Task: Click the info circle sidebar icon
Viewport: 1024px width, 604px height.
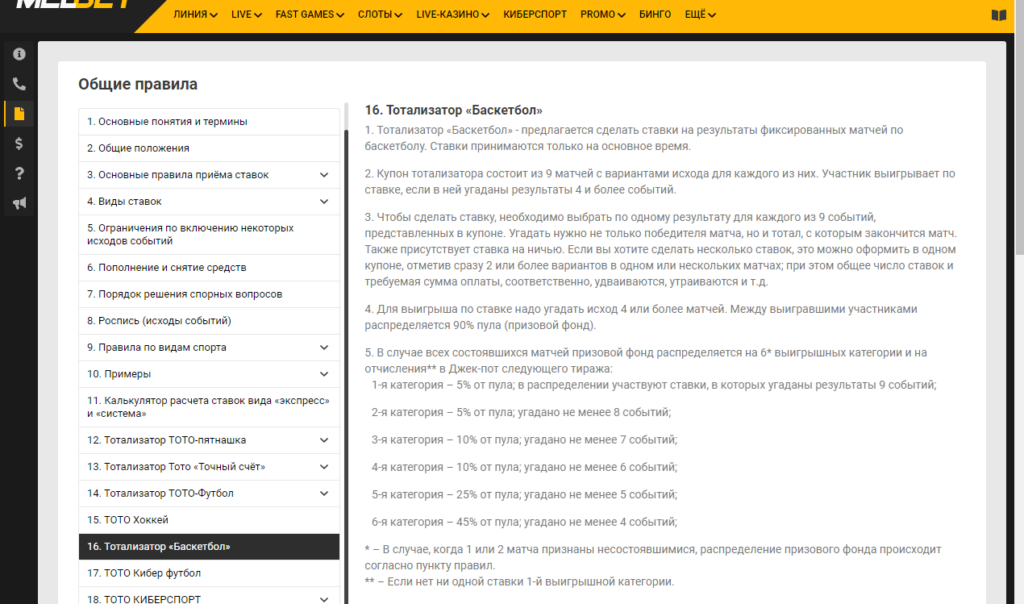Action: click(19, 54)
